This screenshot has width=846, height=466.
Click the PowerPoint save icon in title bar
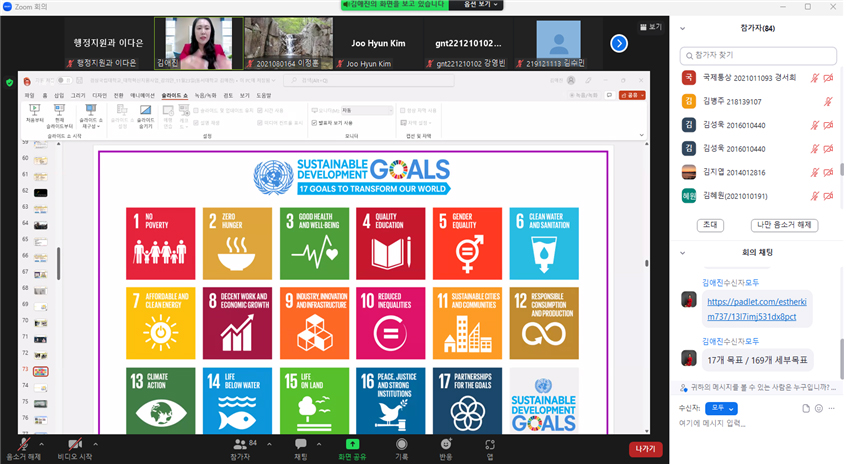(79, 80)
